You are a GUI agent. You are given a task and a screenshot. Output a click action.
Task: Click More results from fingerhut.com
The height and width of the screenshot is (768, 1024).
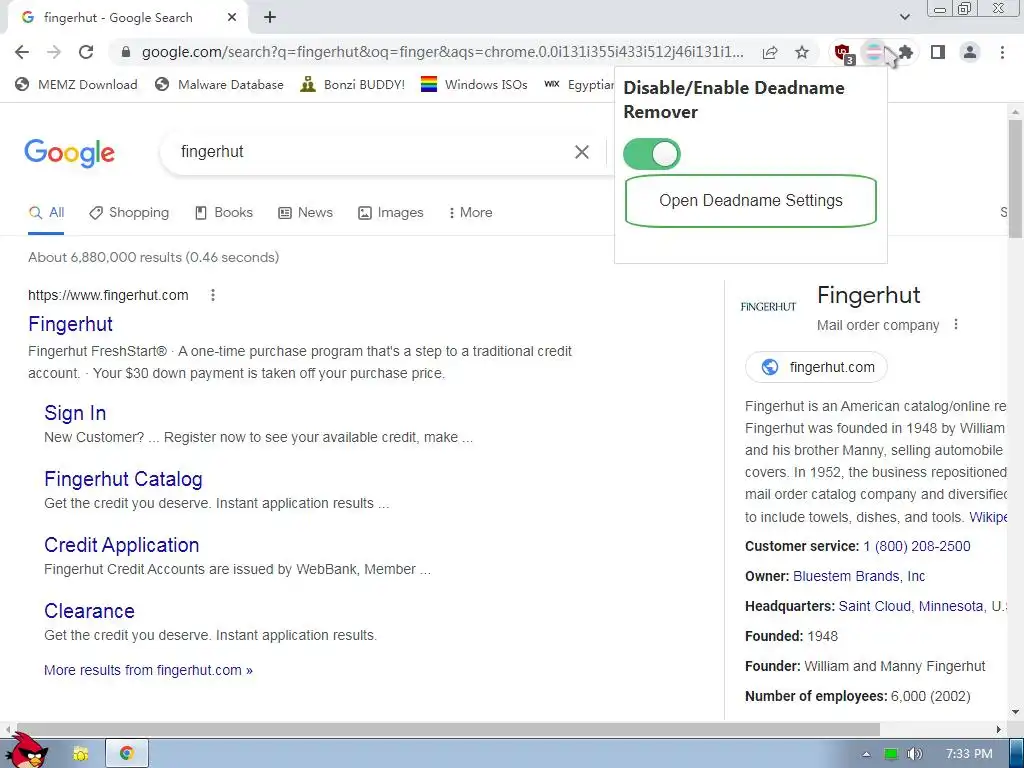[148, 670]
